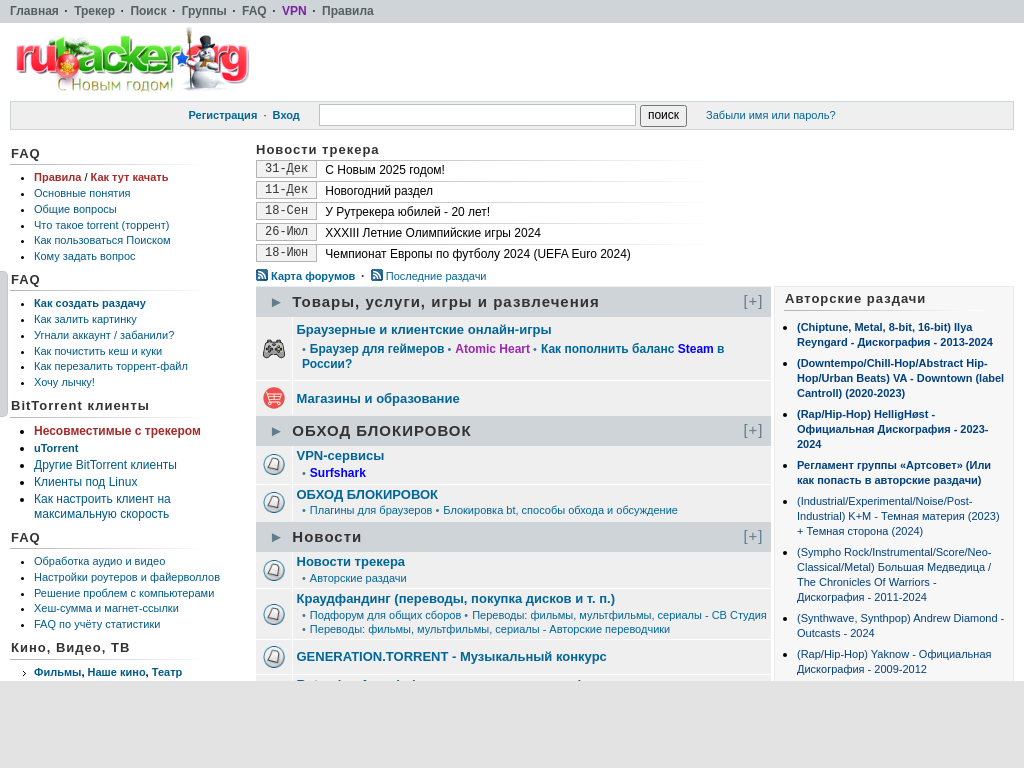Open news item Новогодний раздел
Viewport: 1024px width, 768px height.
379,191
